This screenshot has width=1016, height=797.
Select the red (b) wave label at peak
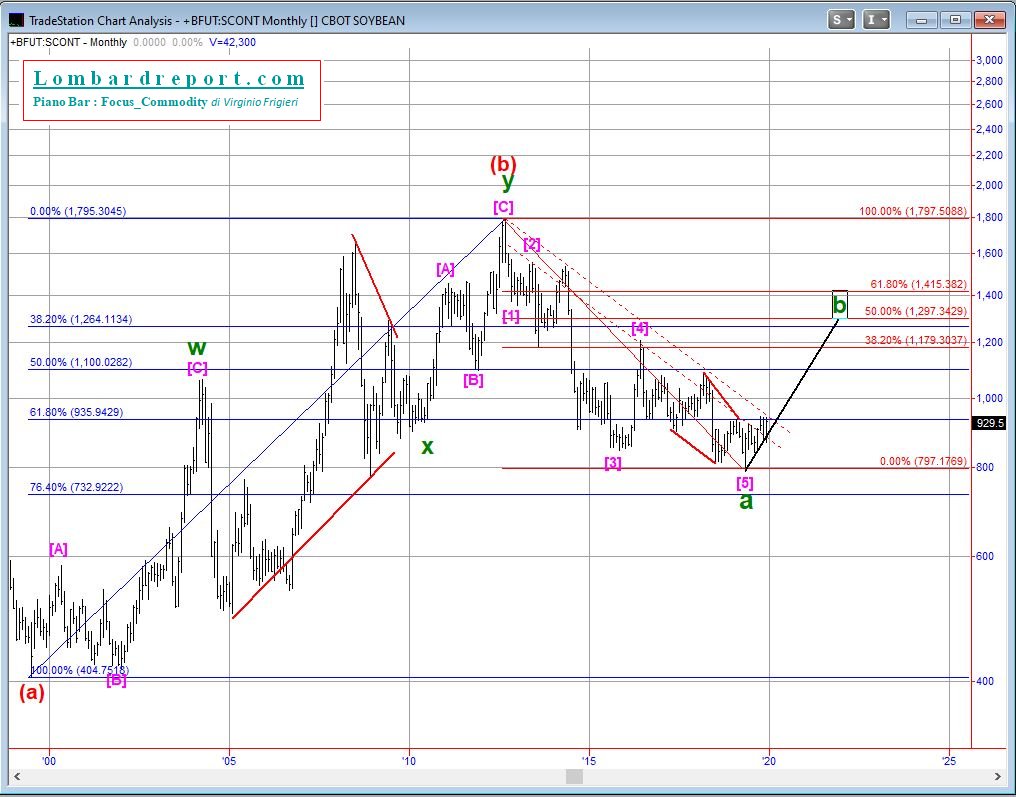503,164
